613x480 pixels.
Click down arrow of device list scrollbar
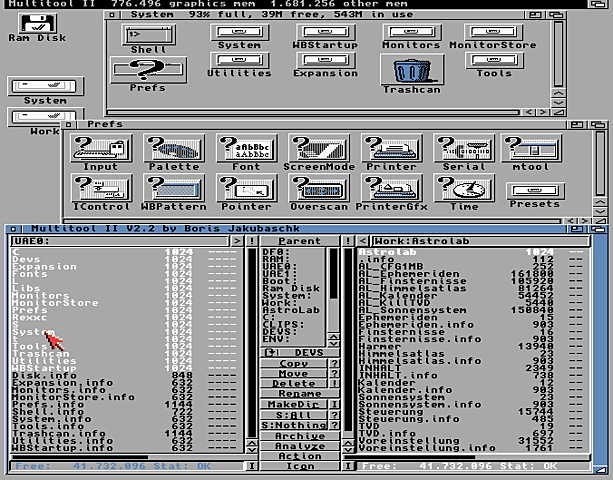click(333, 344)
